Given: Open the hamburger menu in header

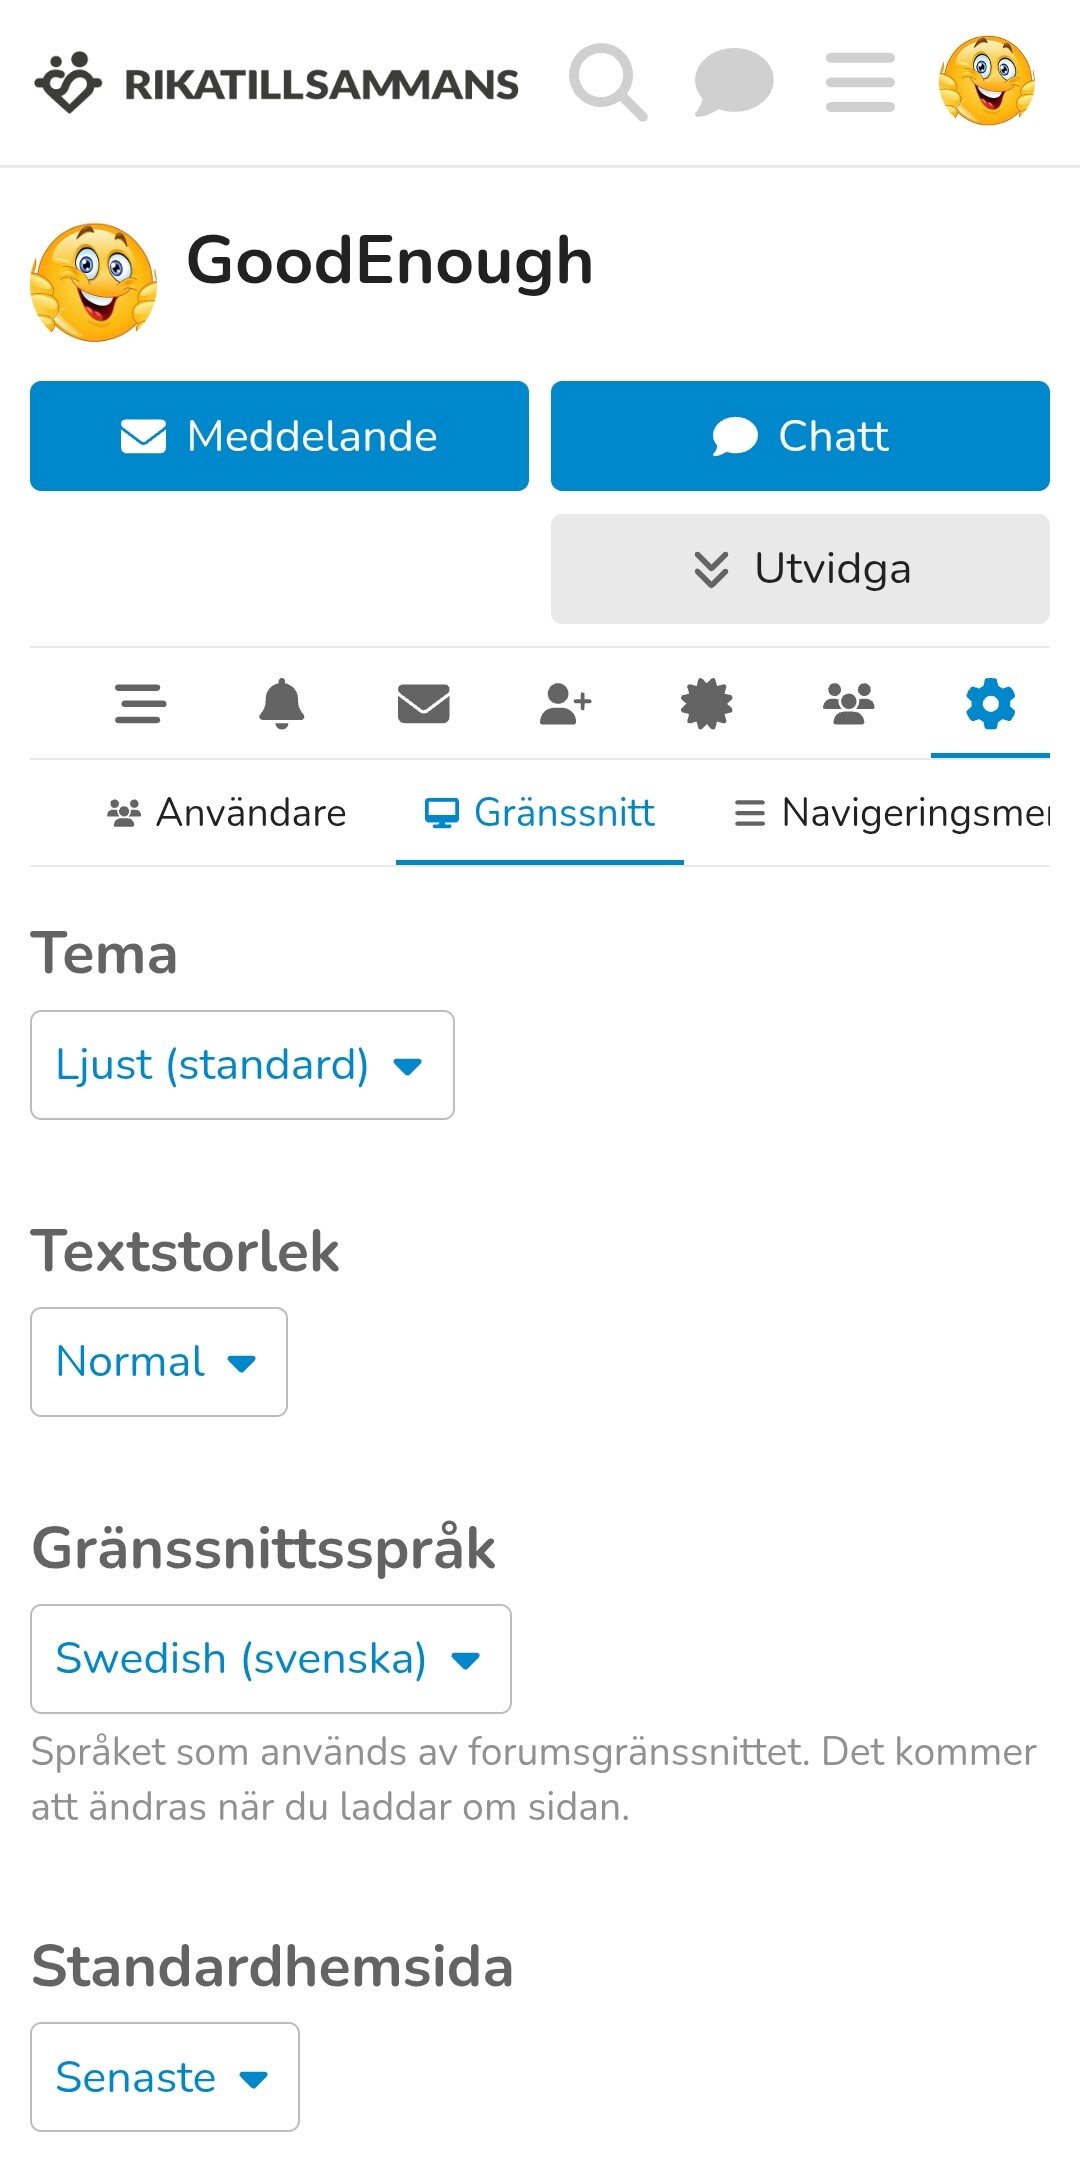Looking at the screenshot, I should (860, 82).
